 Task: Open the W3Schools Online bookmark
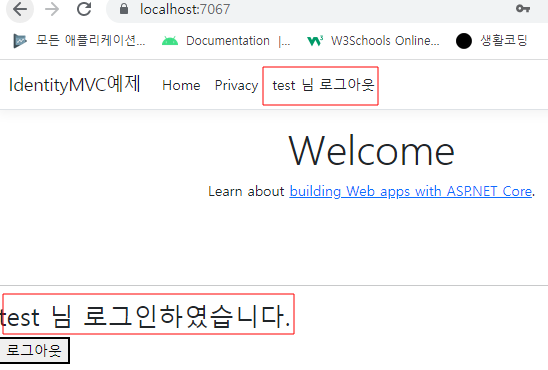[373, 41]
